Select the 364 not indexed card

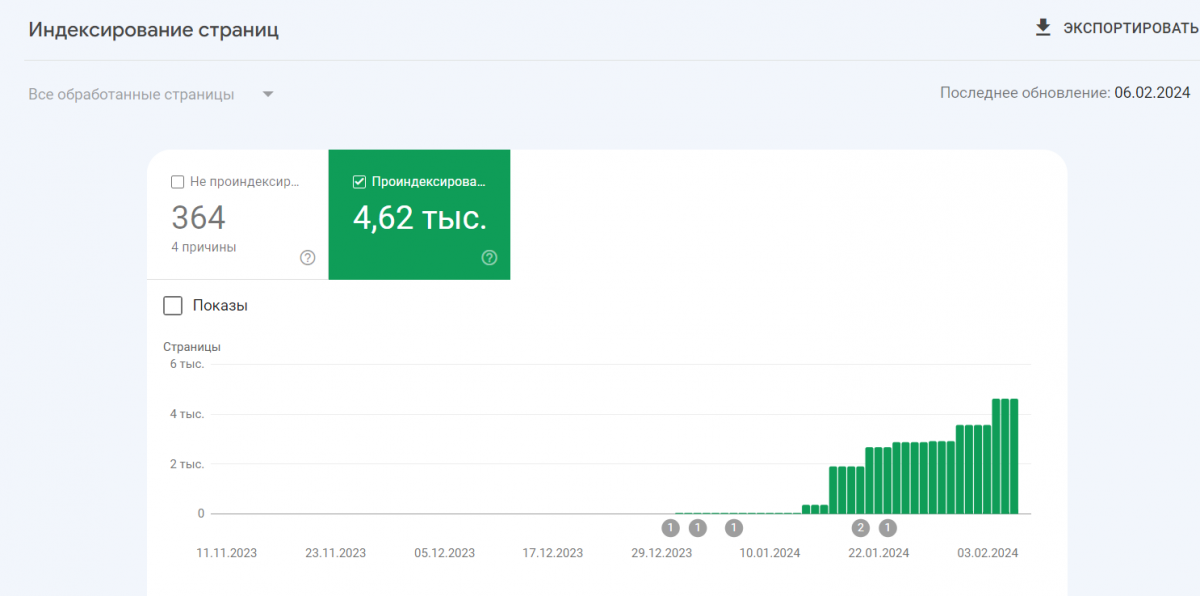237,215
